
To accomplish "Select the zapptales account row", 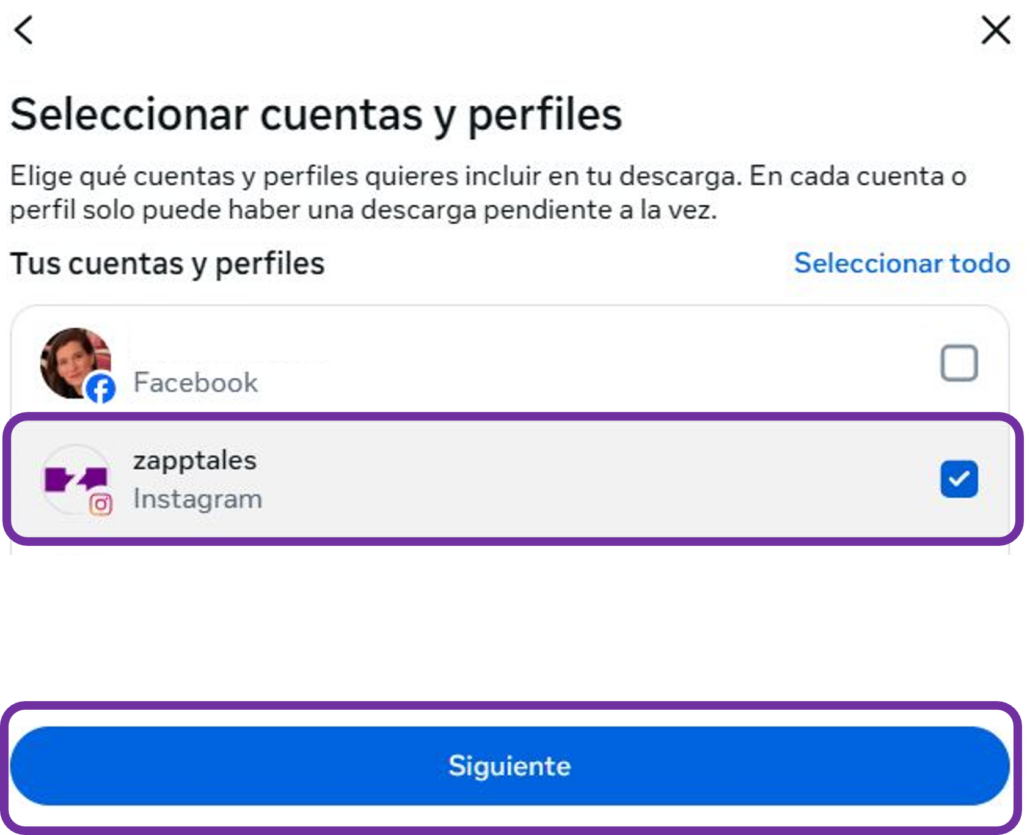I will coord(500,480).
